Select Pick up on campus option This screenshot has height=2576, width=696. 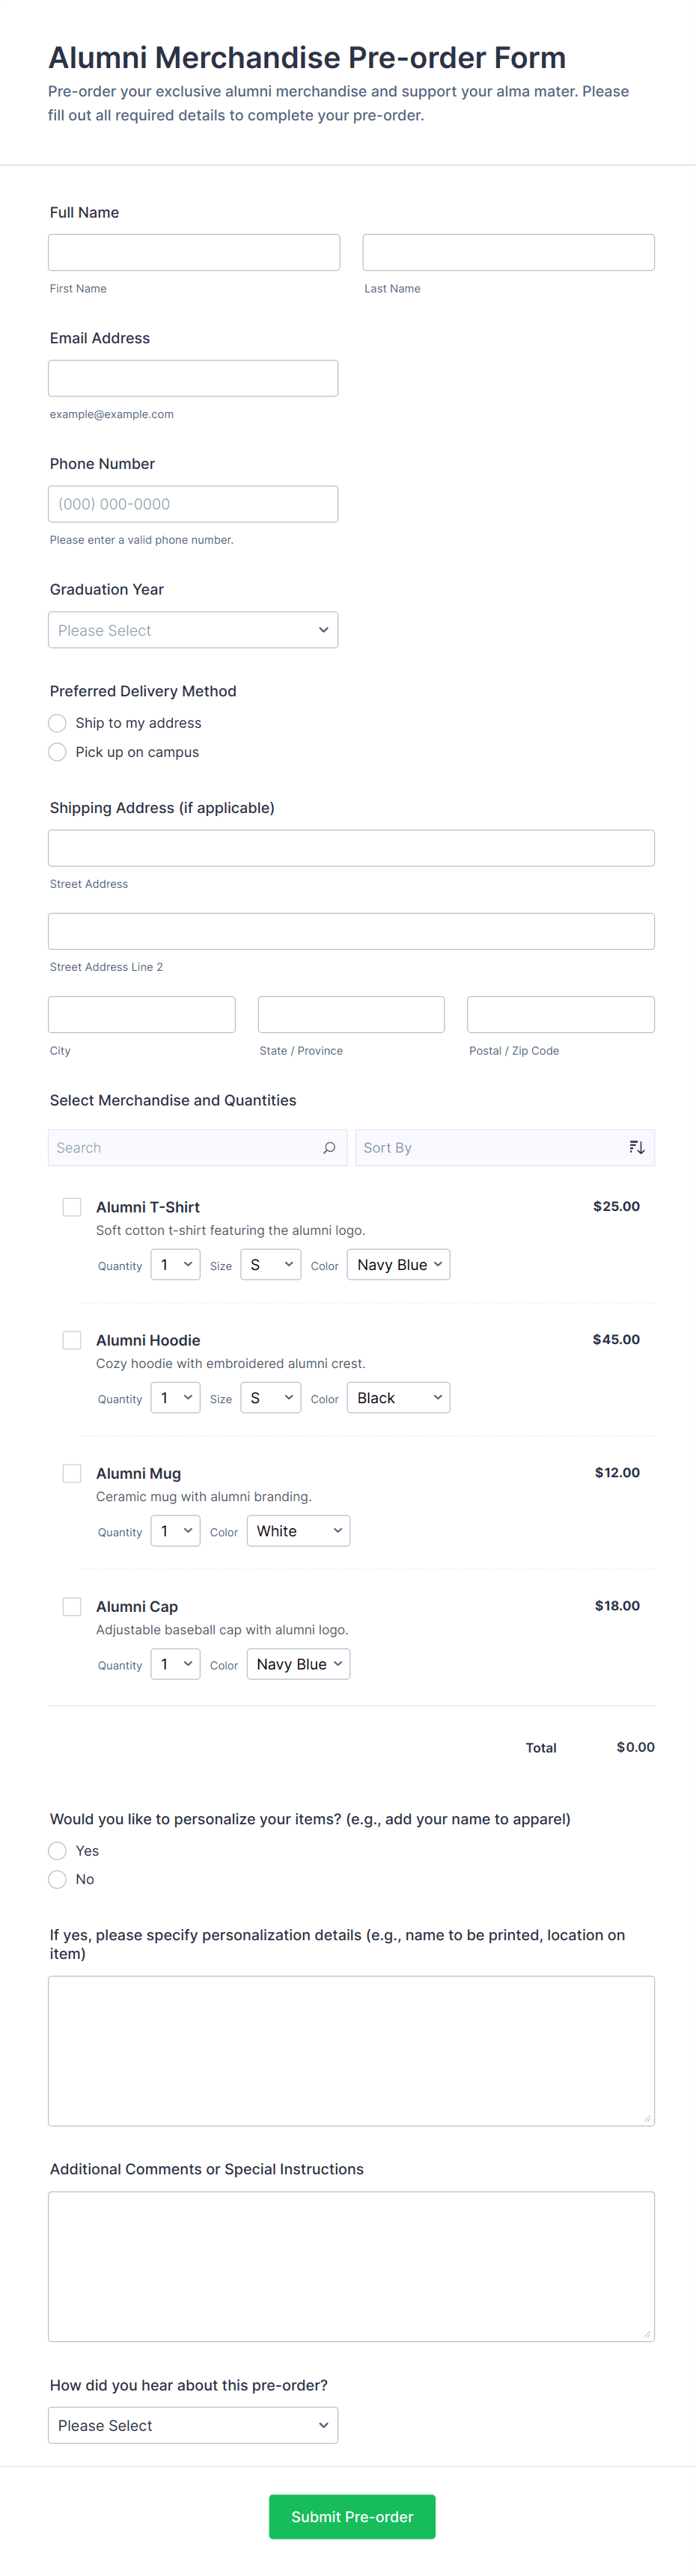point(58,752)
